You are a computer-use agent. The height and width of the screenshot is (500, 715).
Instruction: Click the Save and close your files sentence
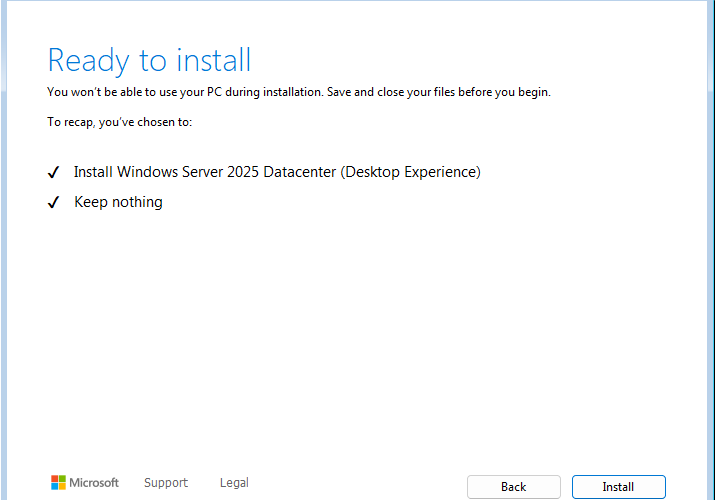pyautogui.click(x=439, y=92)
